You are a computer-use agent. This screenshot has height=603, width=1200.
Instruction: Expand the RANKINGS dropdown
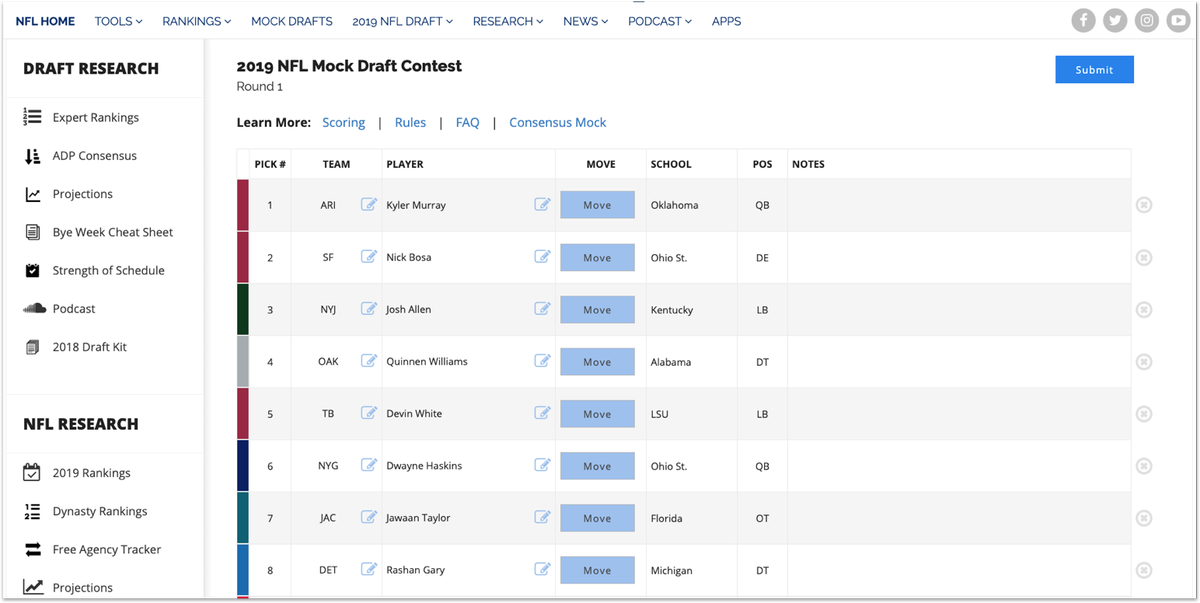pos(196,21)
